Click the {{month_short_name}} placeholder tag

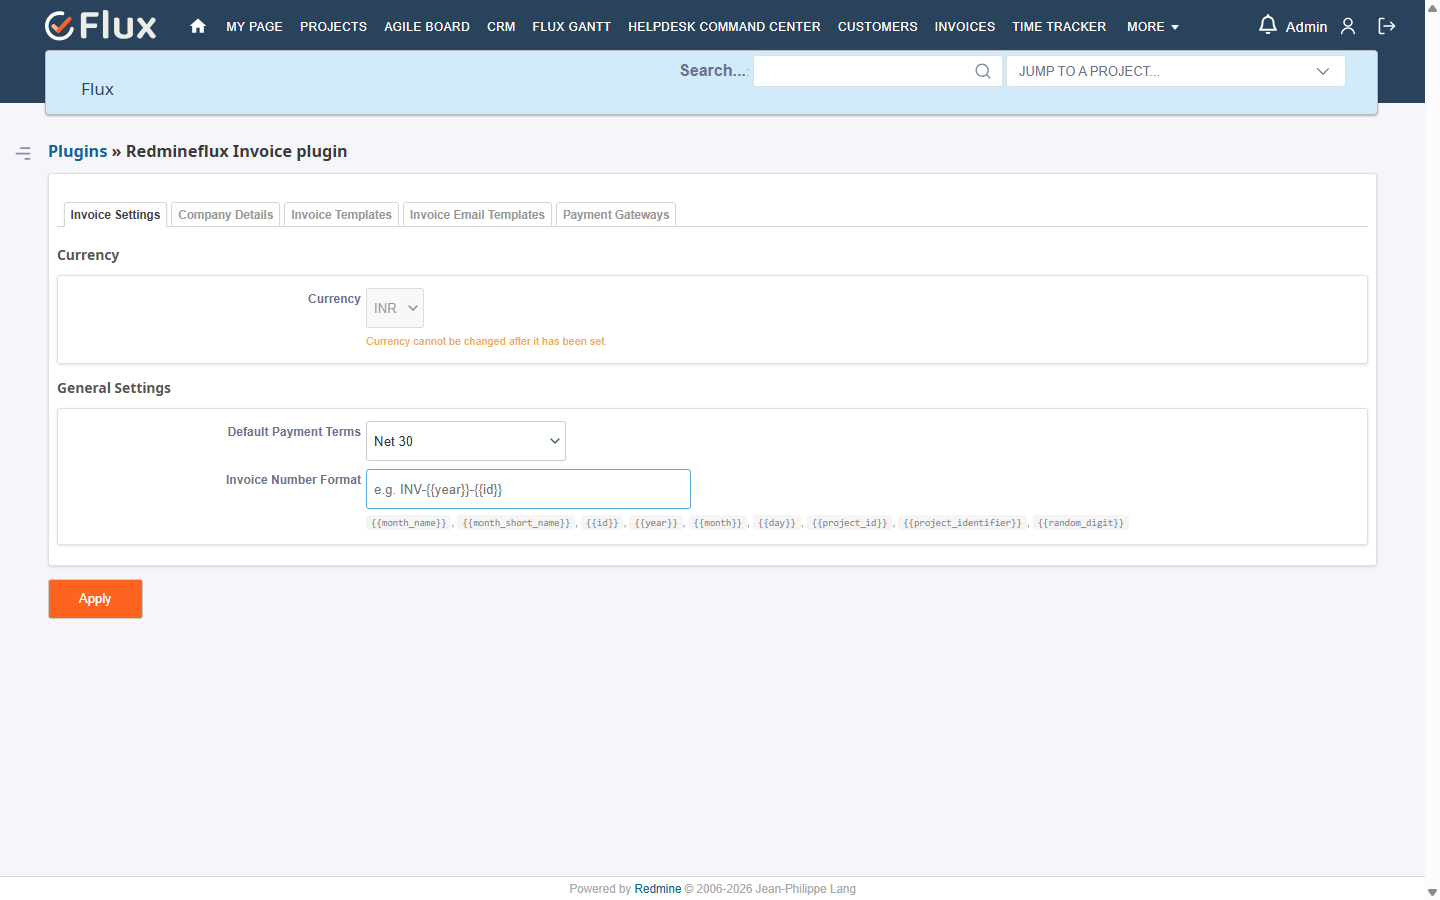coord(516,523)
